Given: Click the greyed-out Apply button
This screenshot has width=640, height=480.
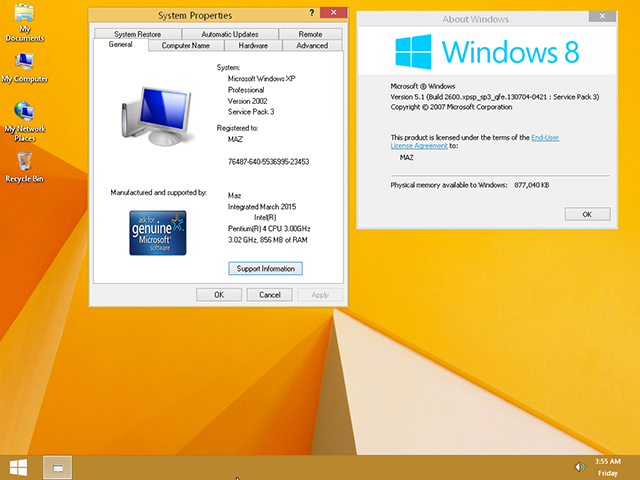Looking at the screenshot, I should tap(320, 295).
